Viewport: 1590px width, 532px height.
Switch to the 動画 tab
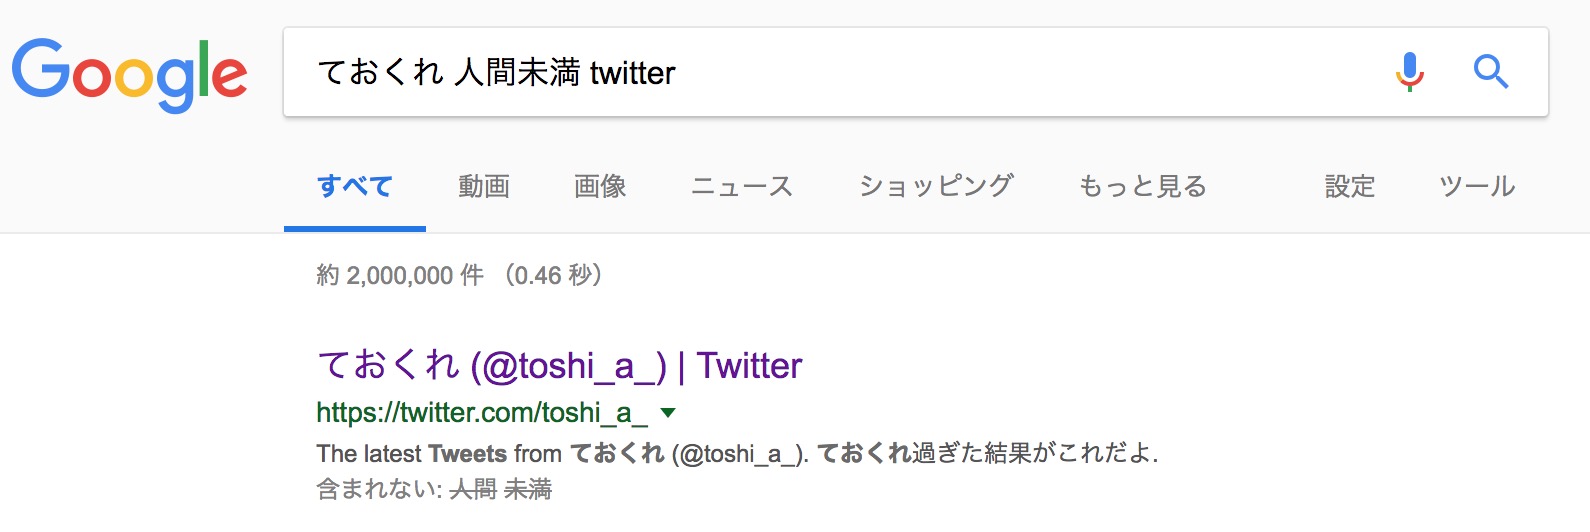[484, 187]
